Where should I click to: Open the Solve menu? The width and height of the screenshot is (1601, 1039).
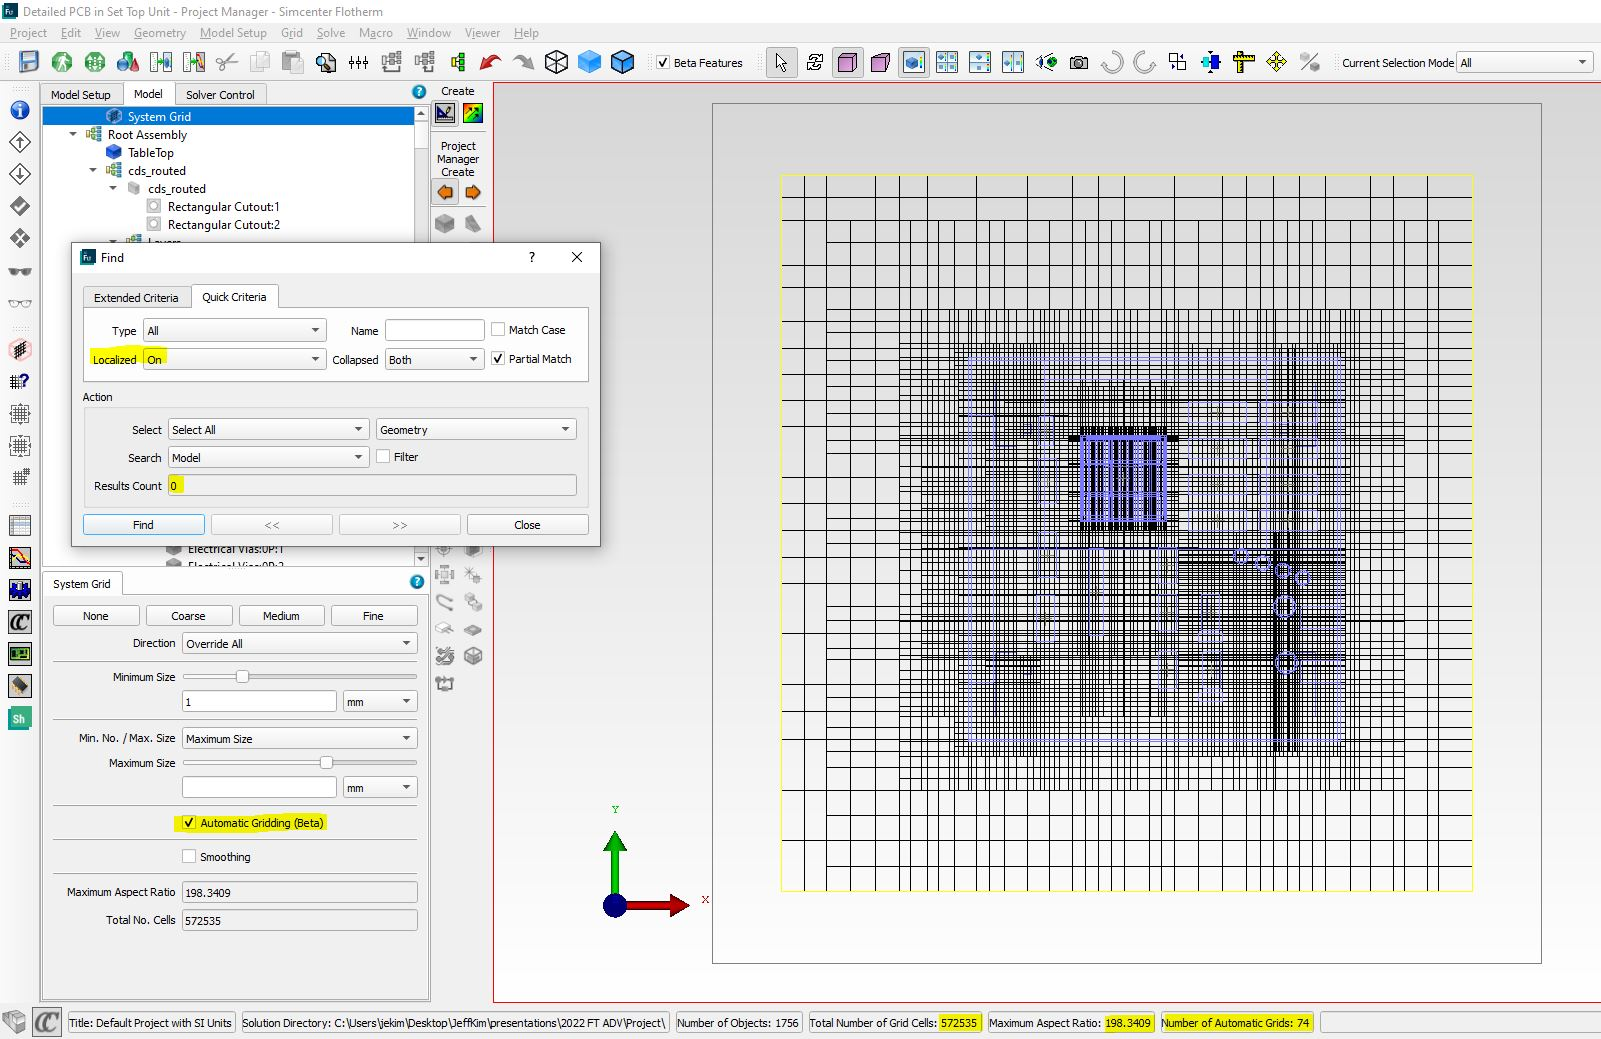point(330,33)
